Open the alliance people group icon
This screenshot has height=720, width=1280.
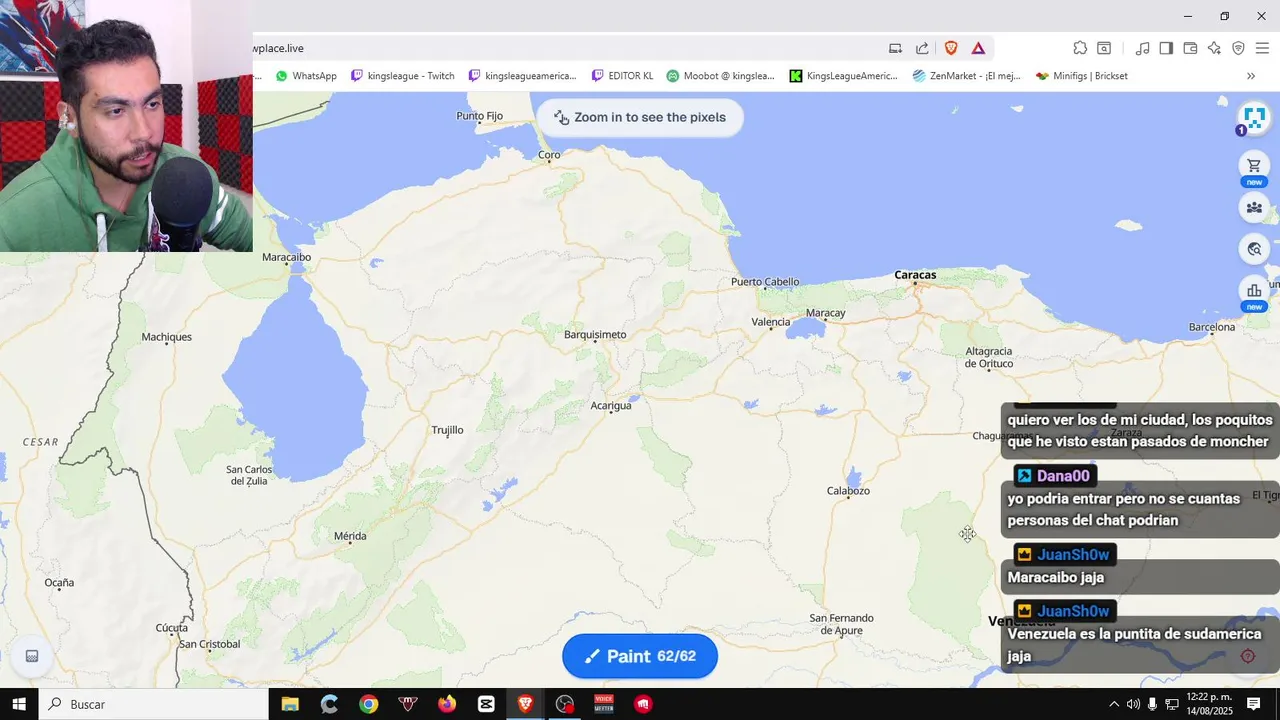[1254, 207]
